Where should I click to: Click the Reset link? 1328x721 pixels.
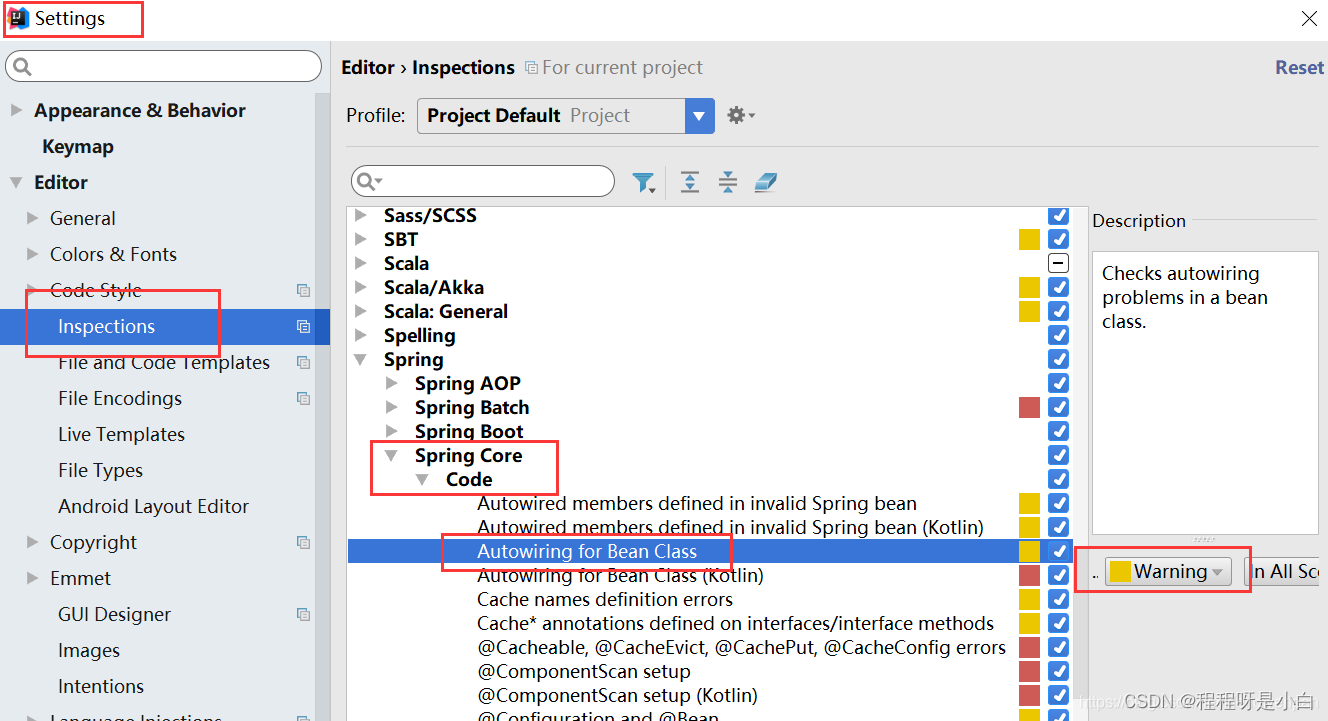(1299, 68)
